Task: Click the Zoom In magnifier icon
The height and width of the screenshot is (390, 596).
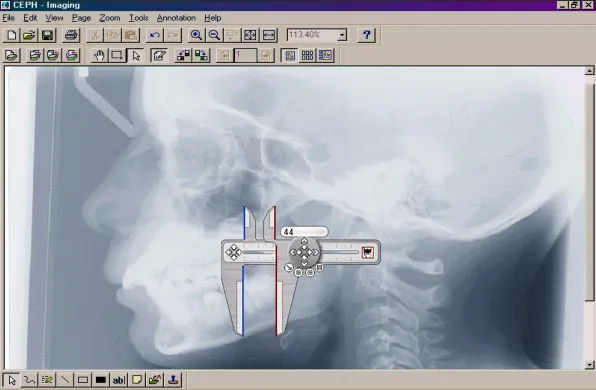Action: click(x=196, y=35)
